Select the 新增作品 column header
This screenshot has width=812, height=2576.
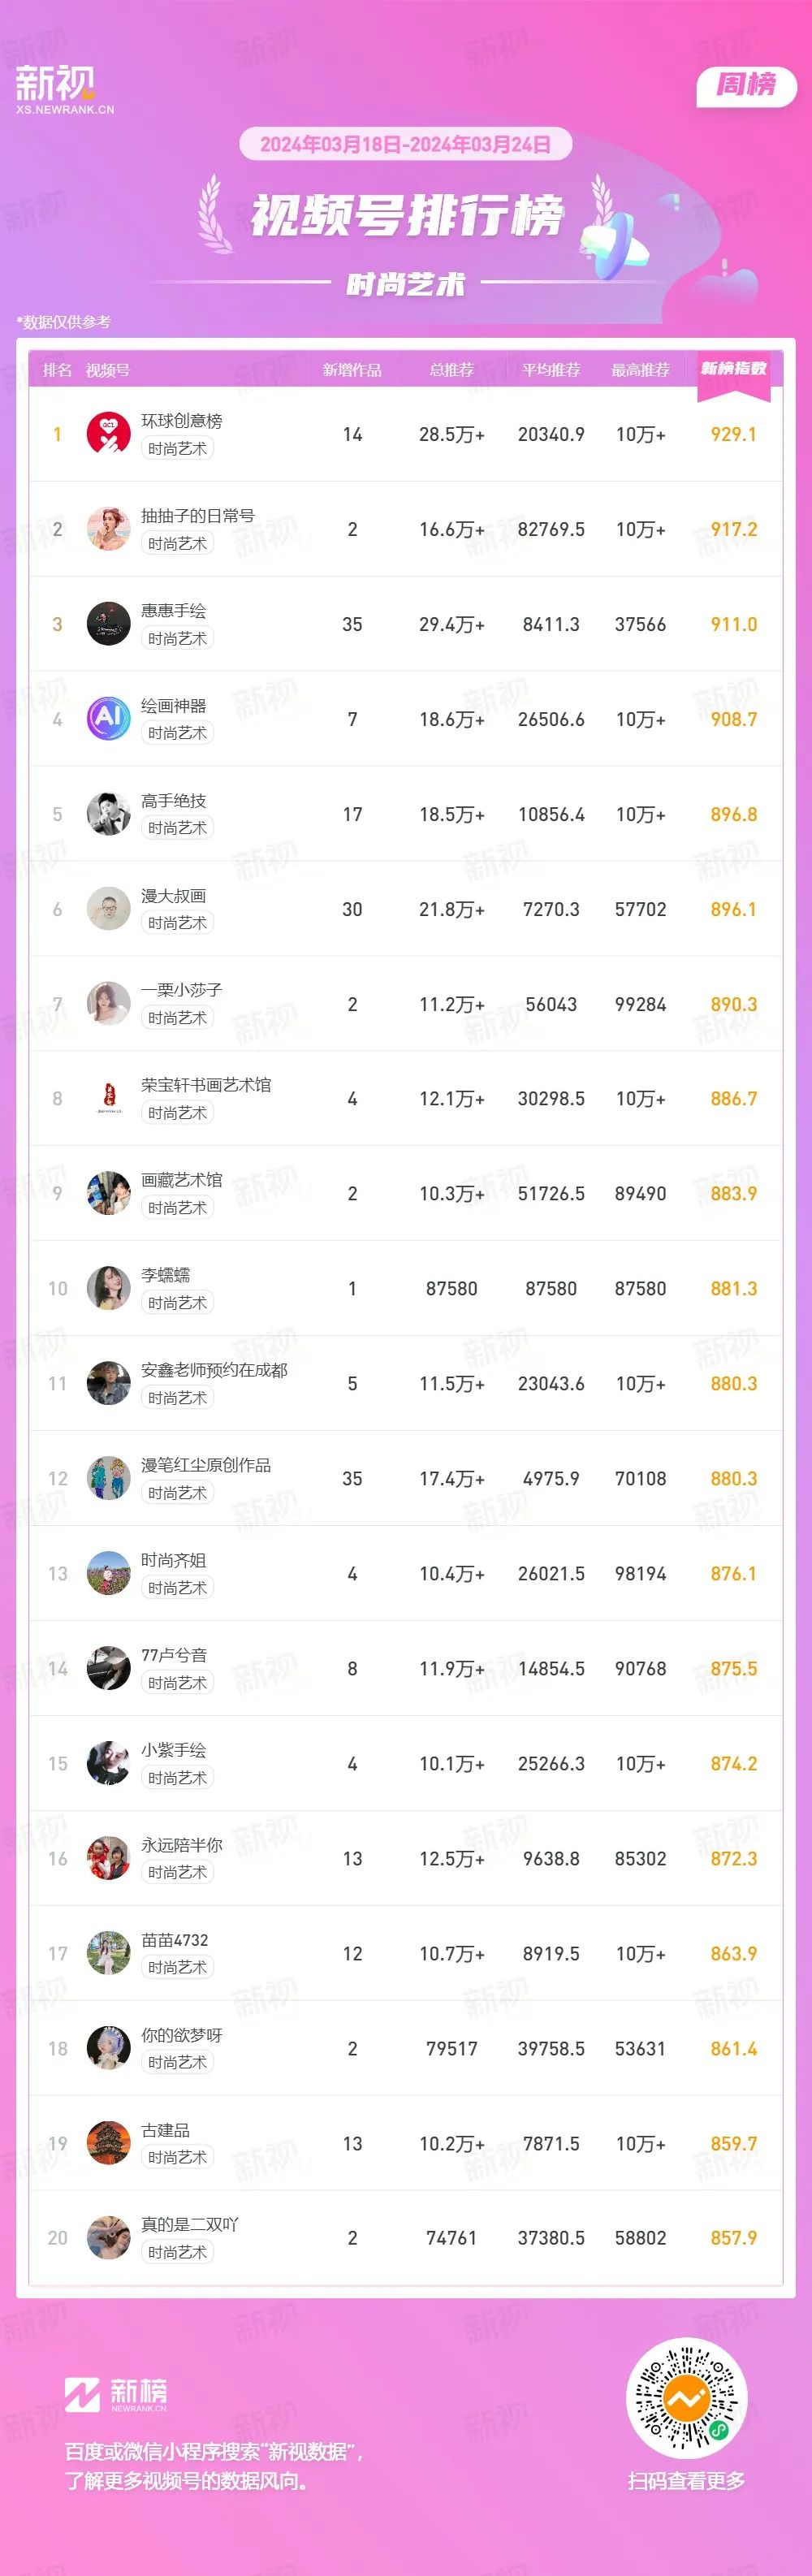click(352, 370)
